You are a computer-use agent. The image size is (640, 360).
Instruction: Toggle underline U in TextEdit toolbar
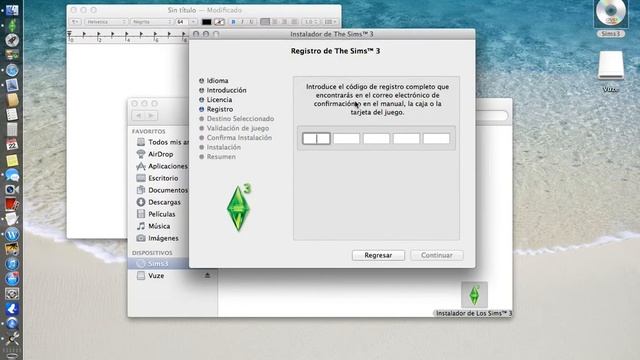pyautogui.click(x=251, y=22)
